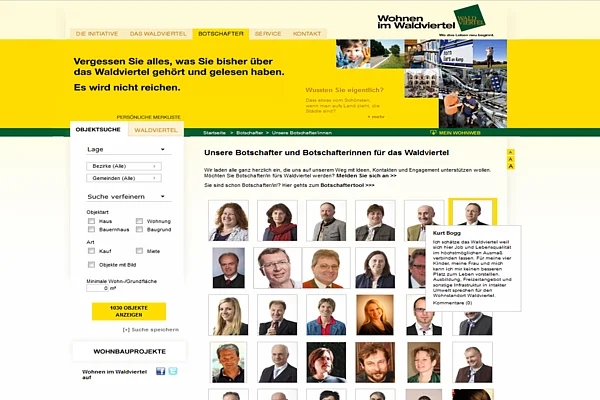Enable the Bauernhaus checkbox
The width and height of the screenshot is (600, 400).
pyautogui.click(x=92, y=230)
